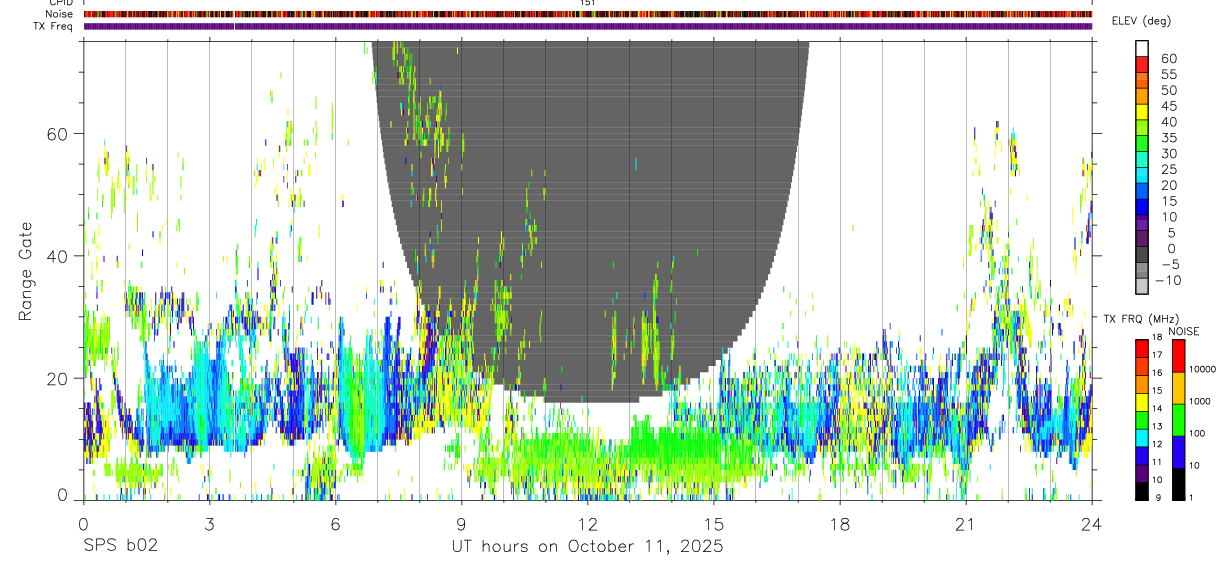Click the white top segment of the ELEV color bar
Image resolution: width=1228 pixels, height=567 pixels.
tap(1142, 49)
